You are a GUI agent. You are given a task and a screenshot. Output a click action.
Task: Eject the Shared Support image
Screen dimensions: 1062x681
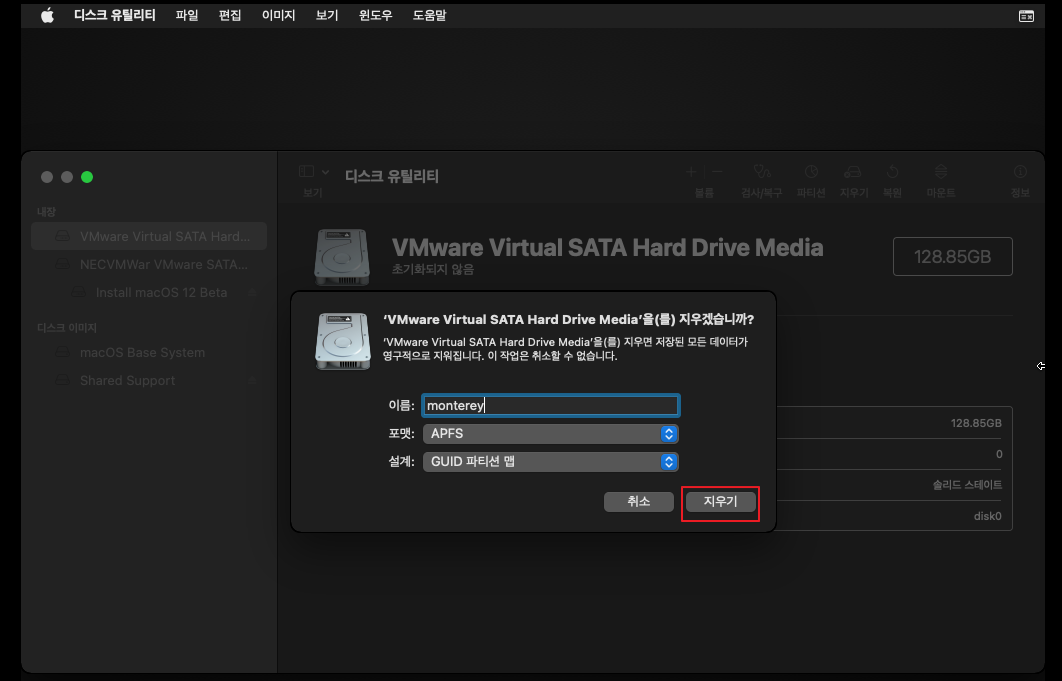252,381
